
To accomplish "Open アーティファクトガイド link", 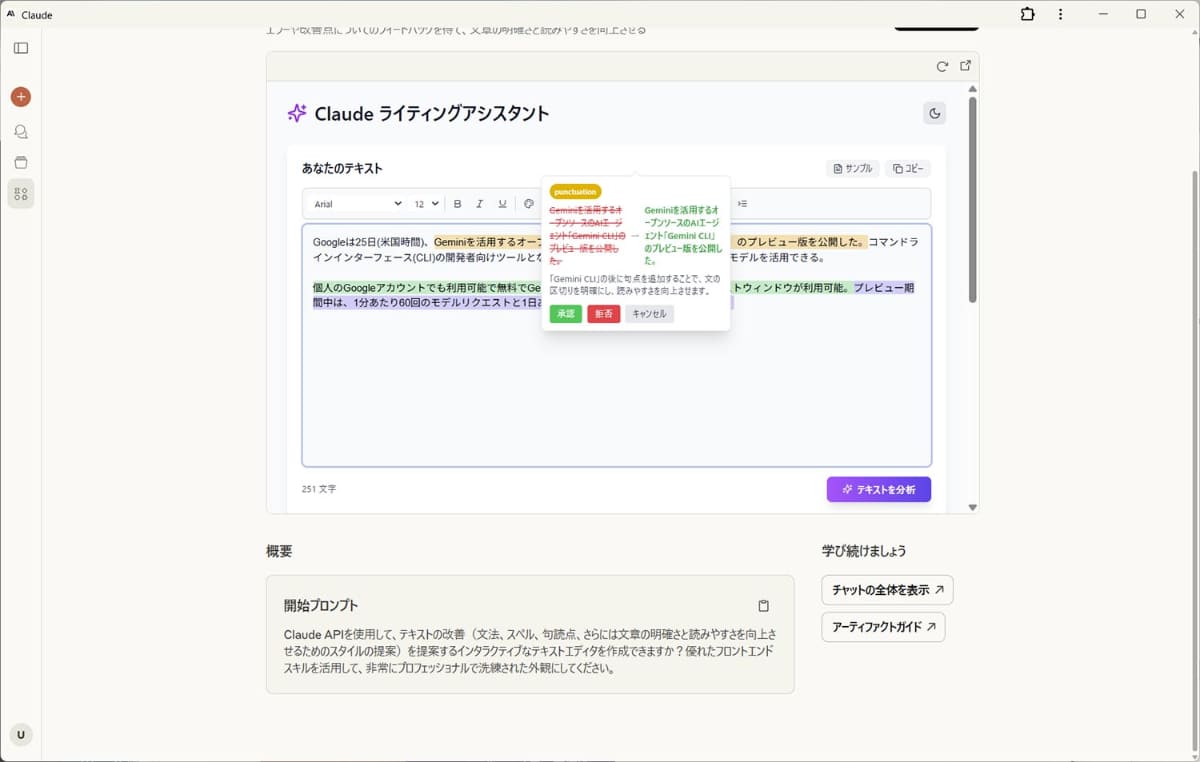I will (x=883, y=627).
